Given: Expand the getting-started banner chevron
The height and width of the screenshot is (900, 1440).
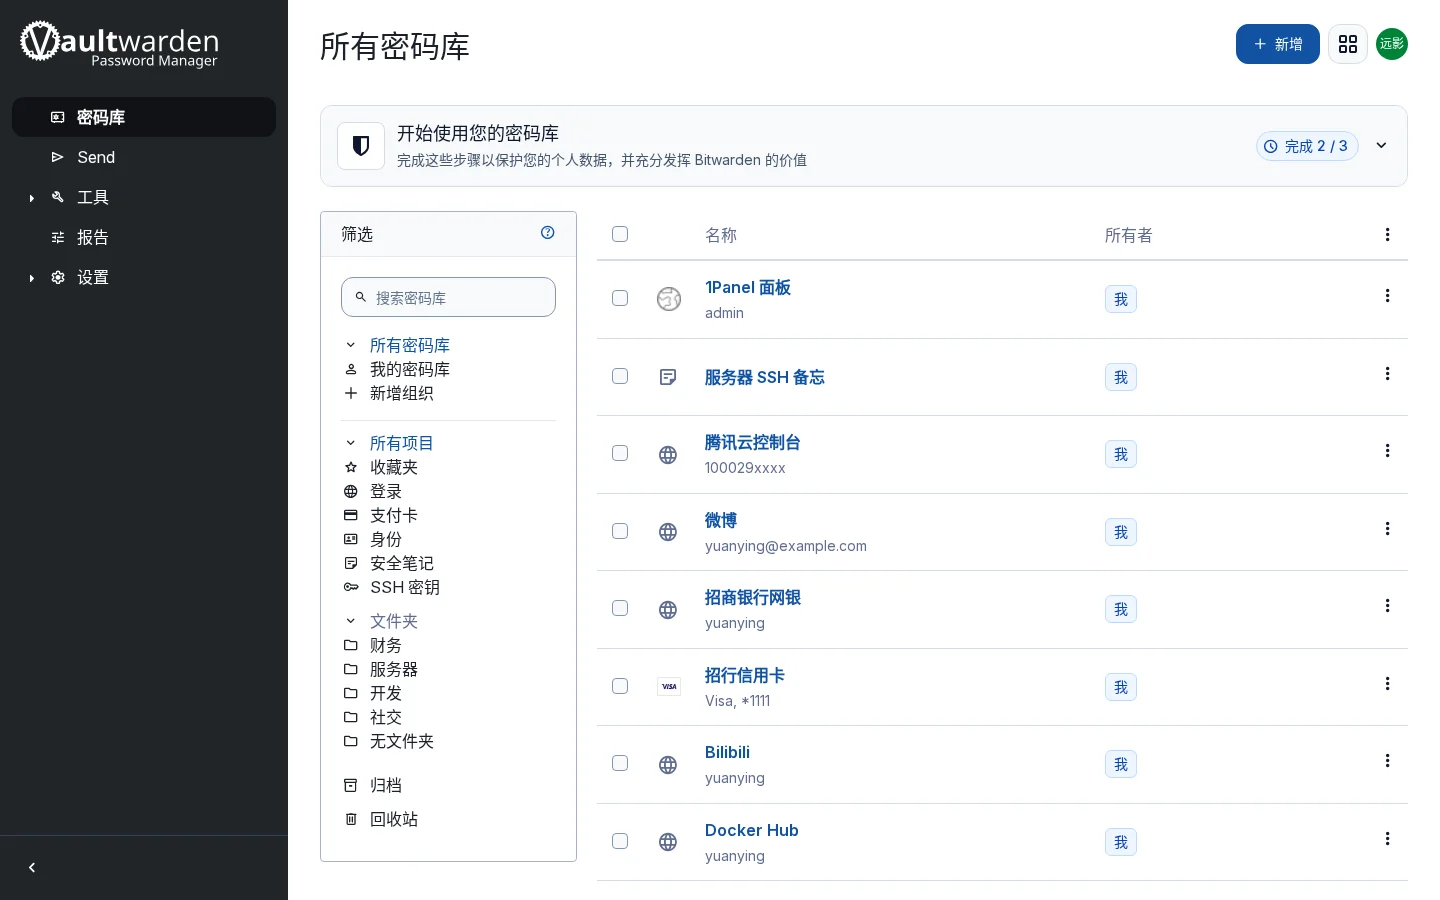Looking at the screenshot, I should (1381, 146).
